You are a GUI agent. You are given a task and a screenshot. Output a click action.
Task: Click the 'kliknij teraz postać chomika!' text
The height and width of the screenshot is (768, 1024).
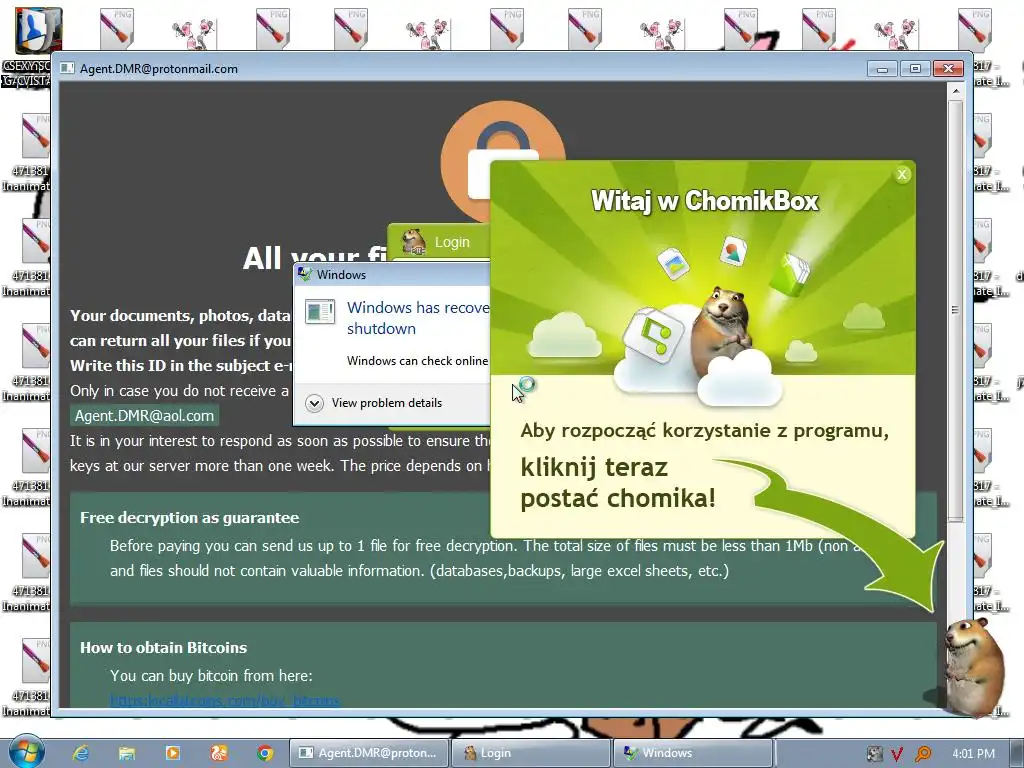click(618, 483)
